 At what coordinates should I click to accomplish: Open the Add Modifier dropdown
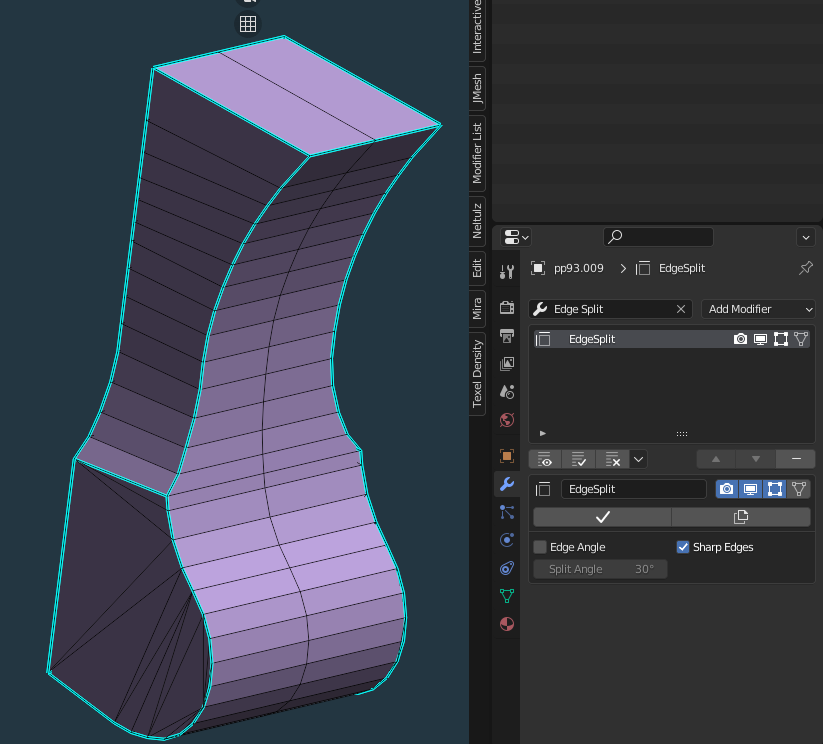pos(760,309)
